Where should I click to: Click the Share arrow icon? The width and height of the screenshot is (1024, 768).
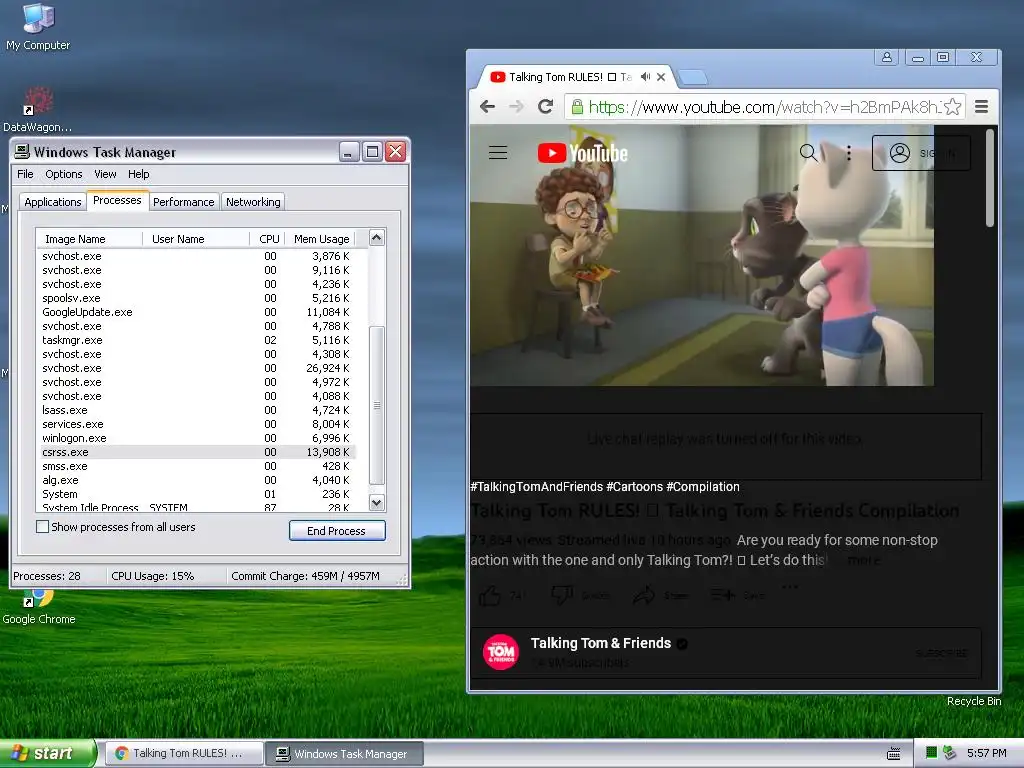point(644,595)
